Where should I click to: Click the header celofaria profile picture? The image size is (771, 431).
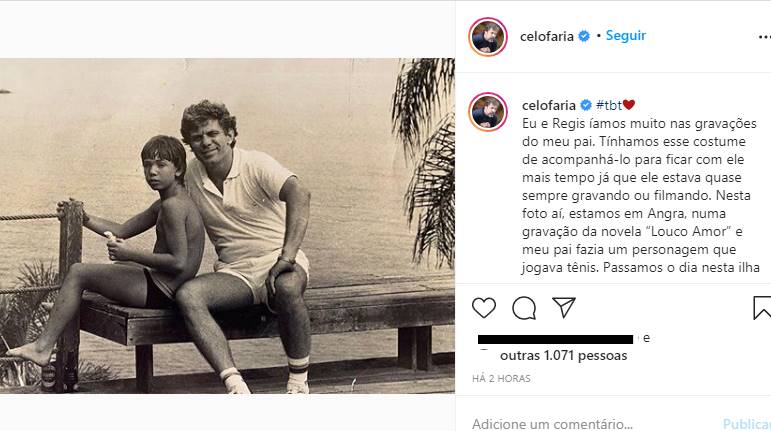pyautogui.click(x=488, y=36)
